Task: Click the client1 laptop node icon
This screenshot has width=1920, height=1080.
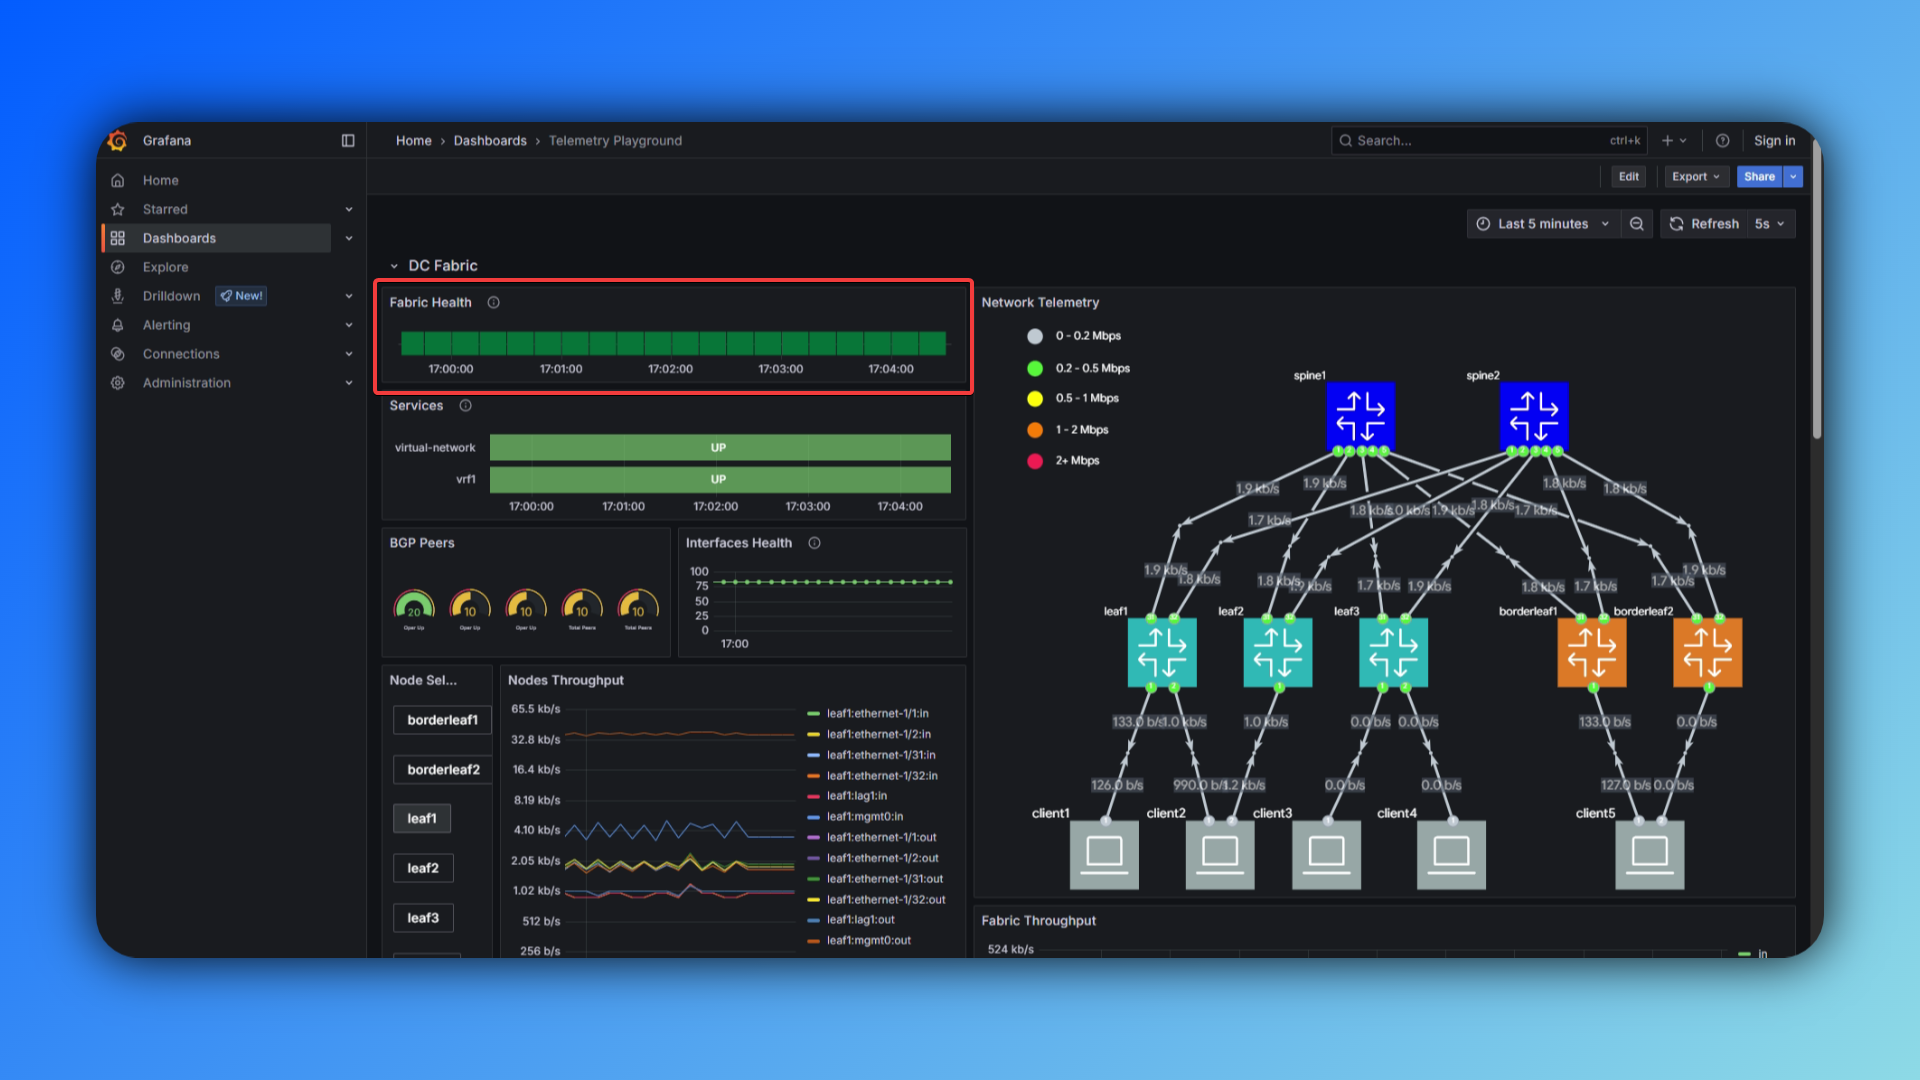Action: tap(1104, 854)
